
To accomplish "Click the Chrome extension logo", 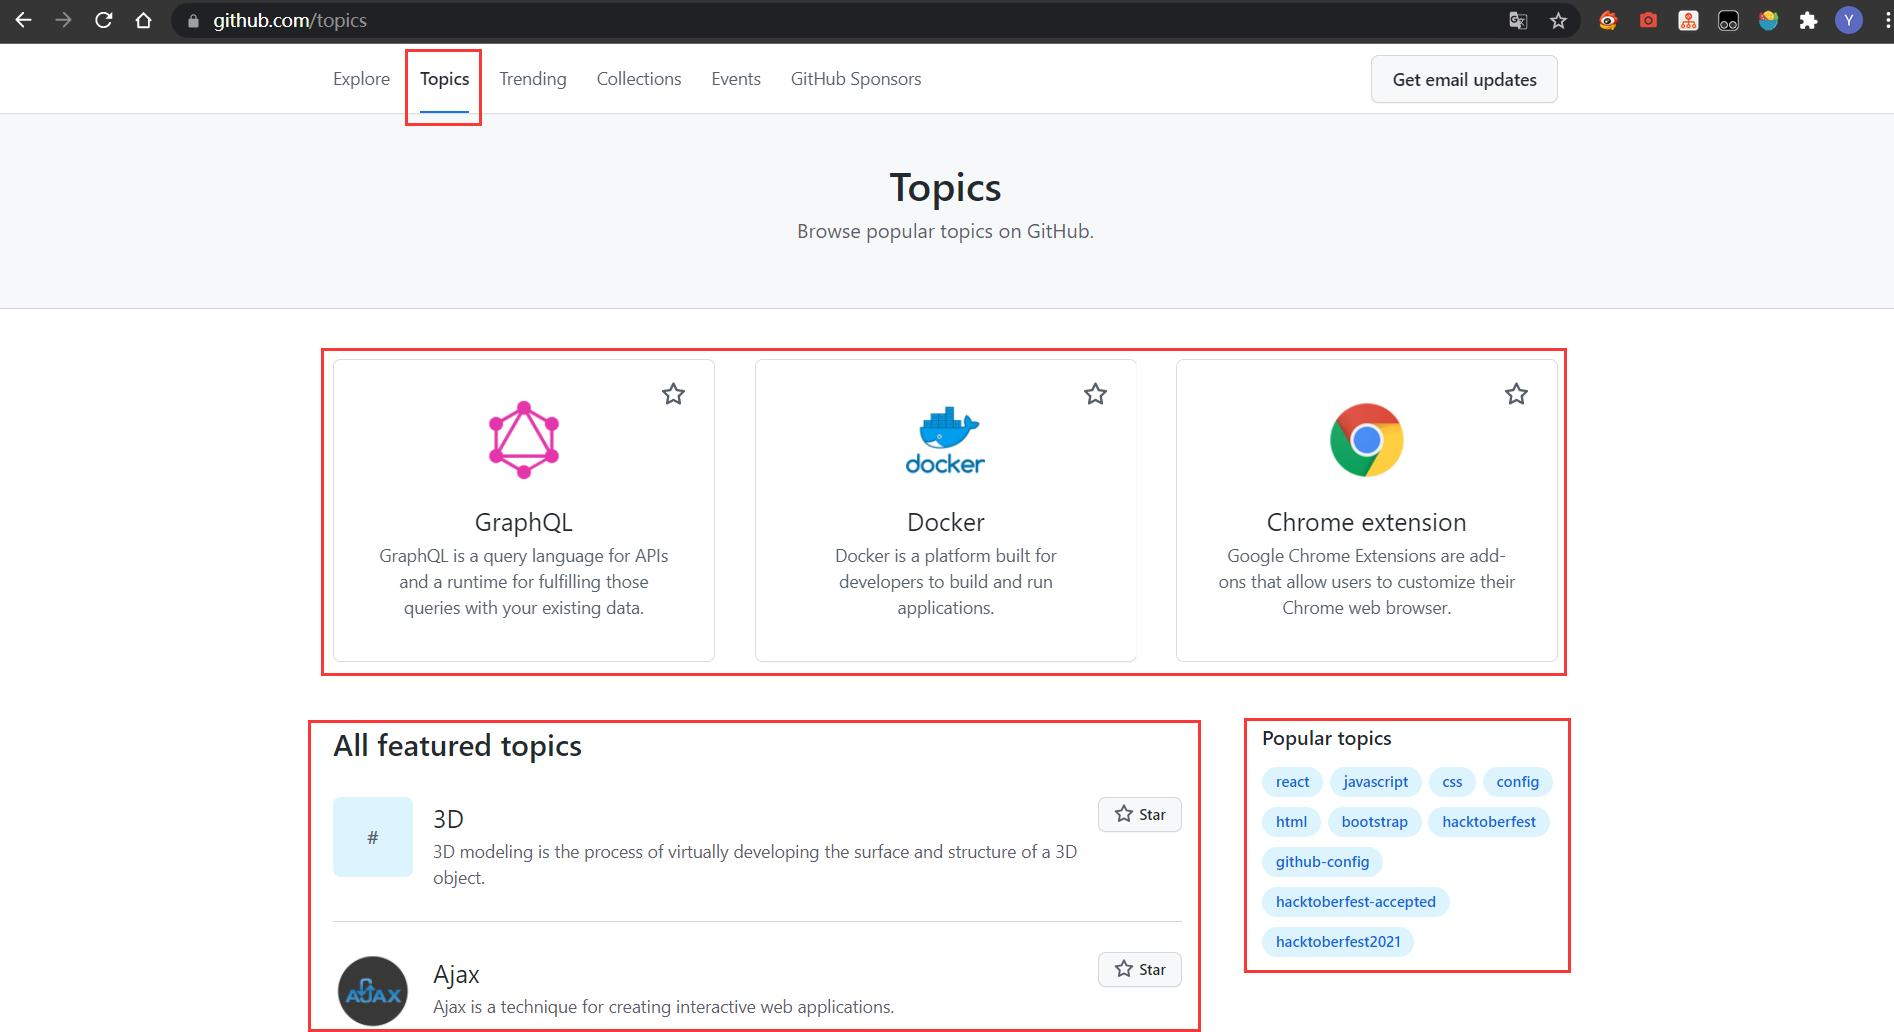I will pos(1366,440).
